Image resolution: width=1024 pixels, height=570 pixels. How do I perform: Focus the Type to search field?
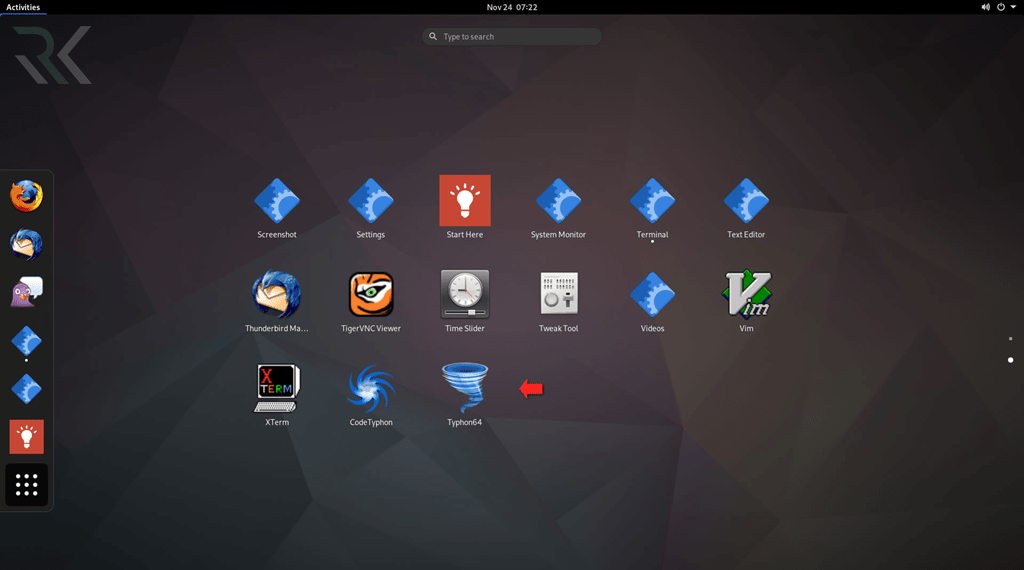point(511,37)
